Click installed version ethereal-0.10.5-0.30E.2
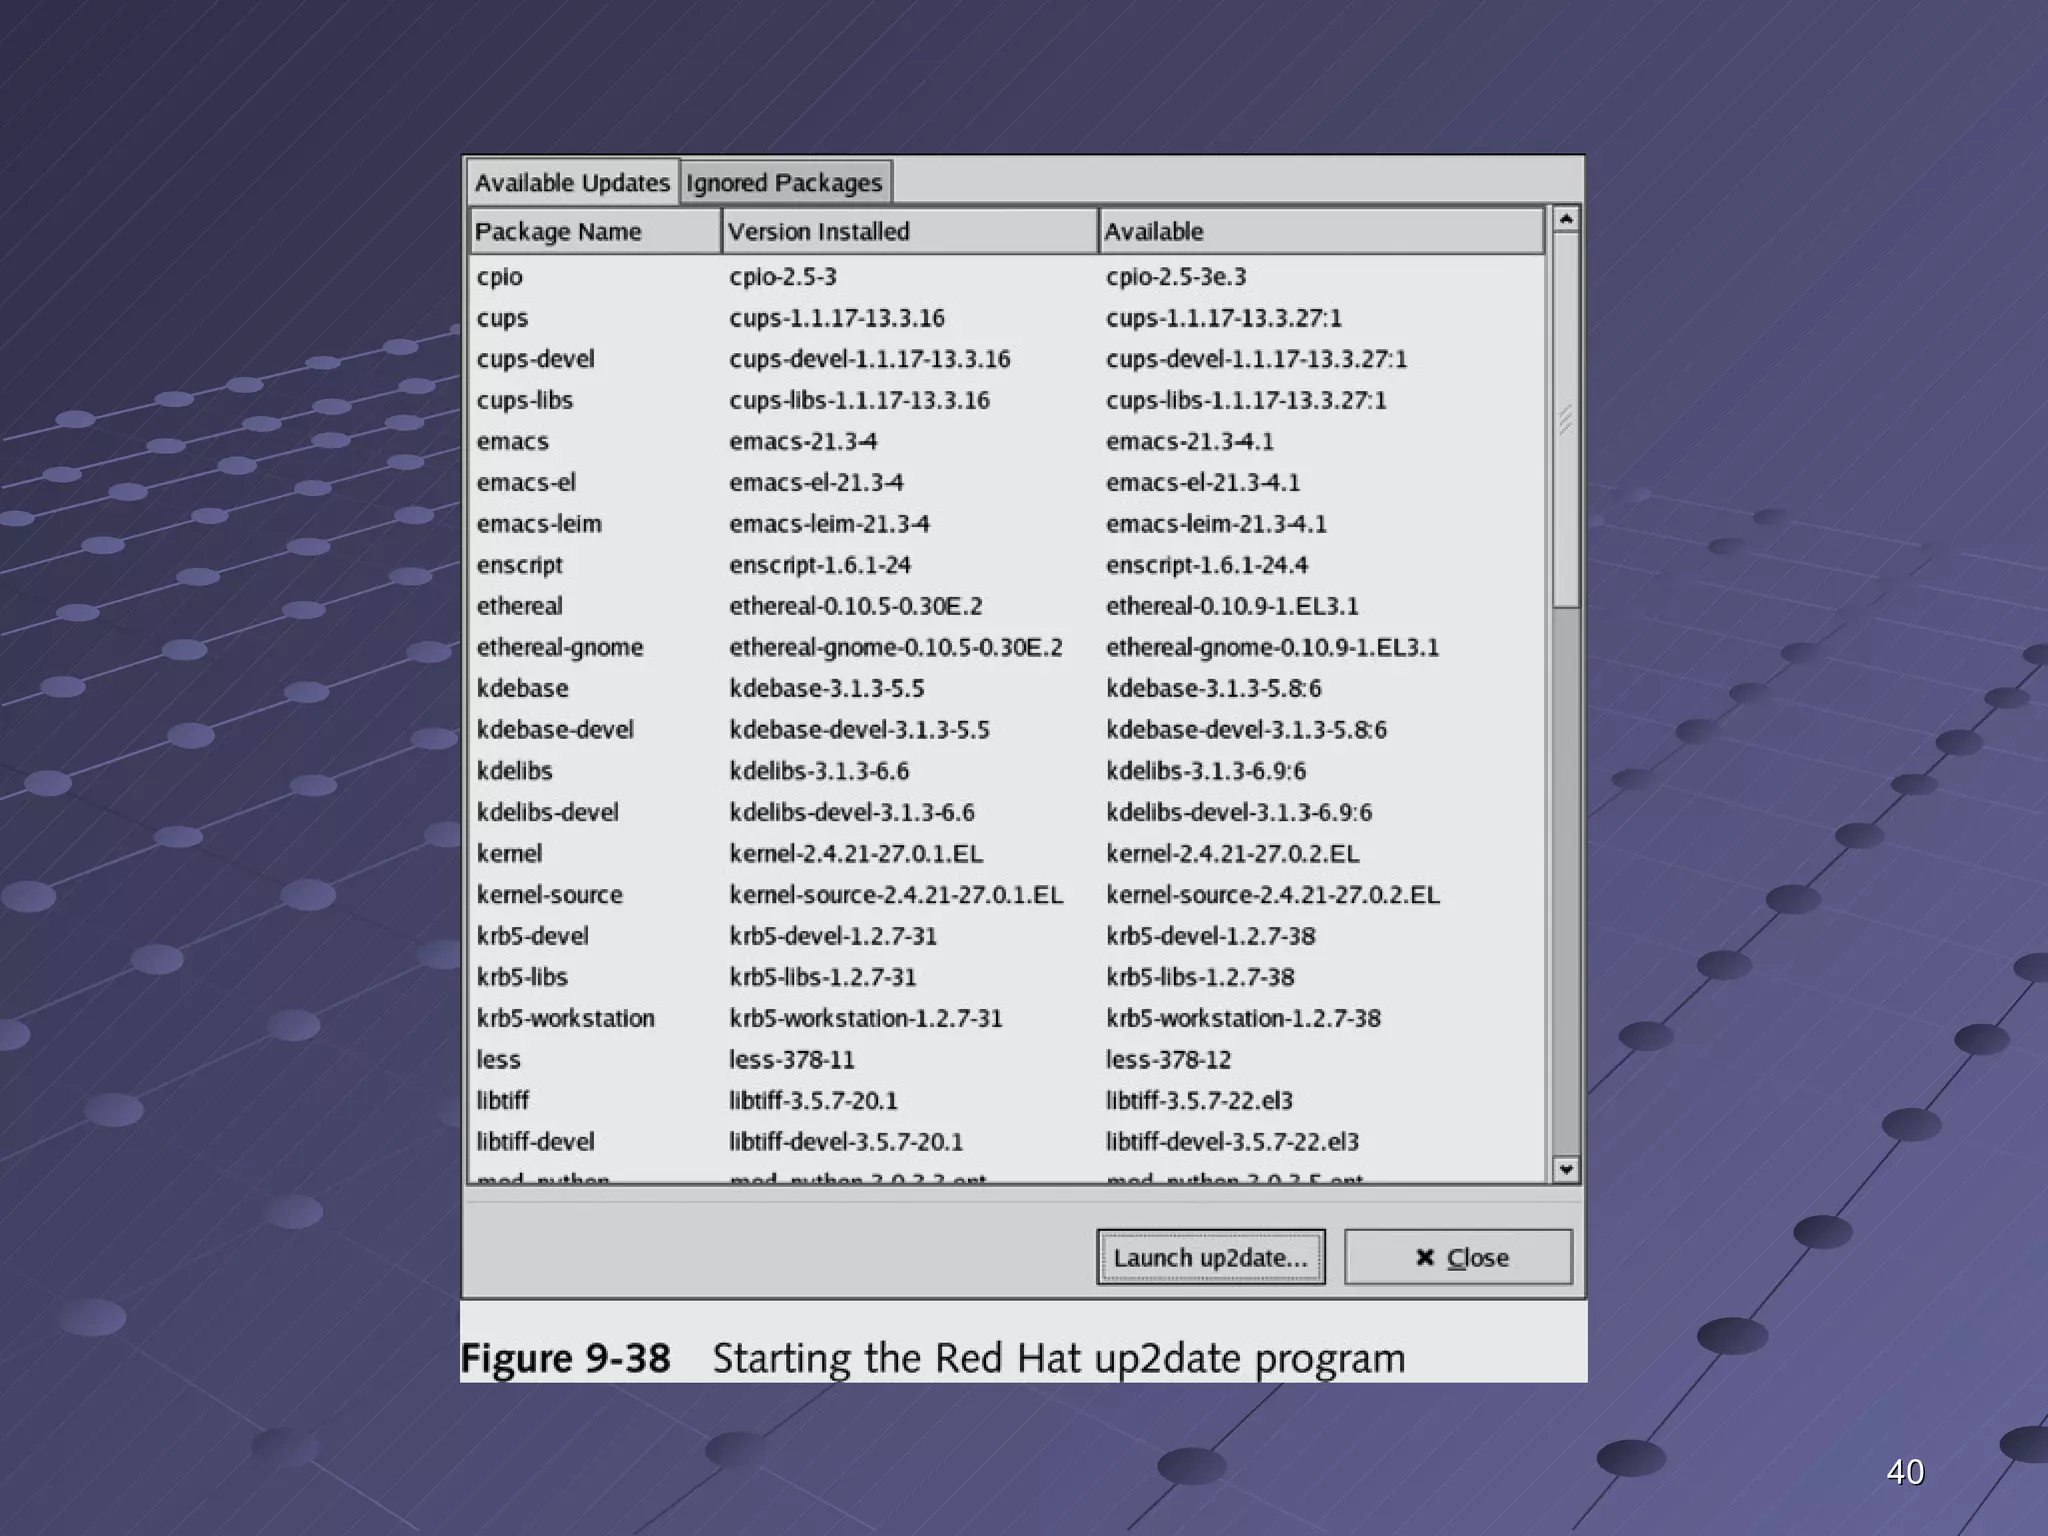This screenshot has height=1536, width=2048. pos(856,606)
